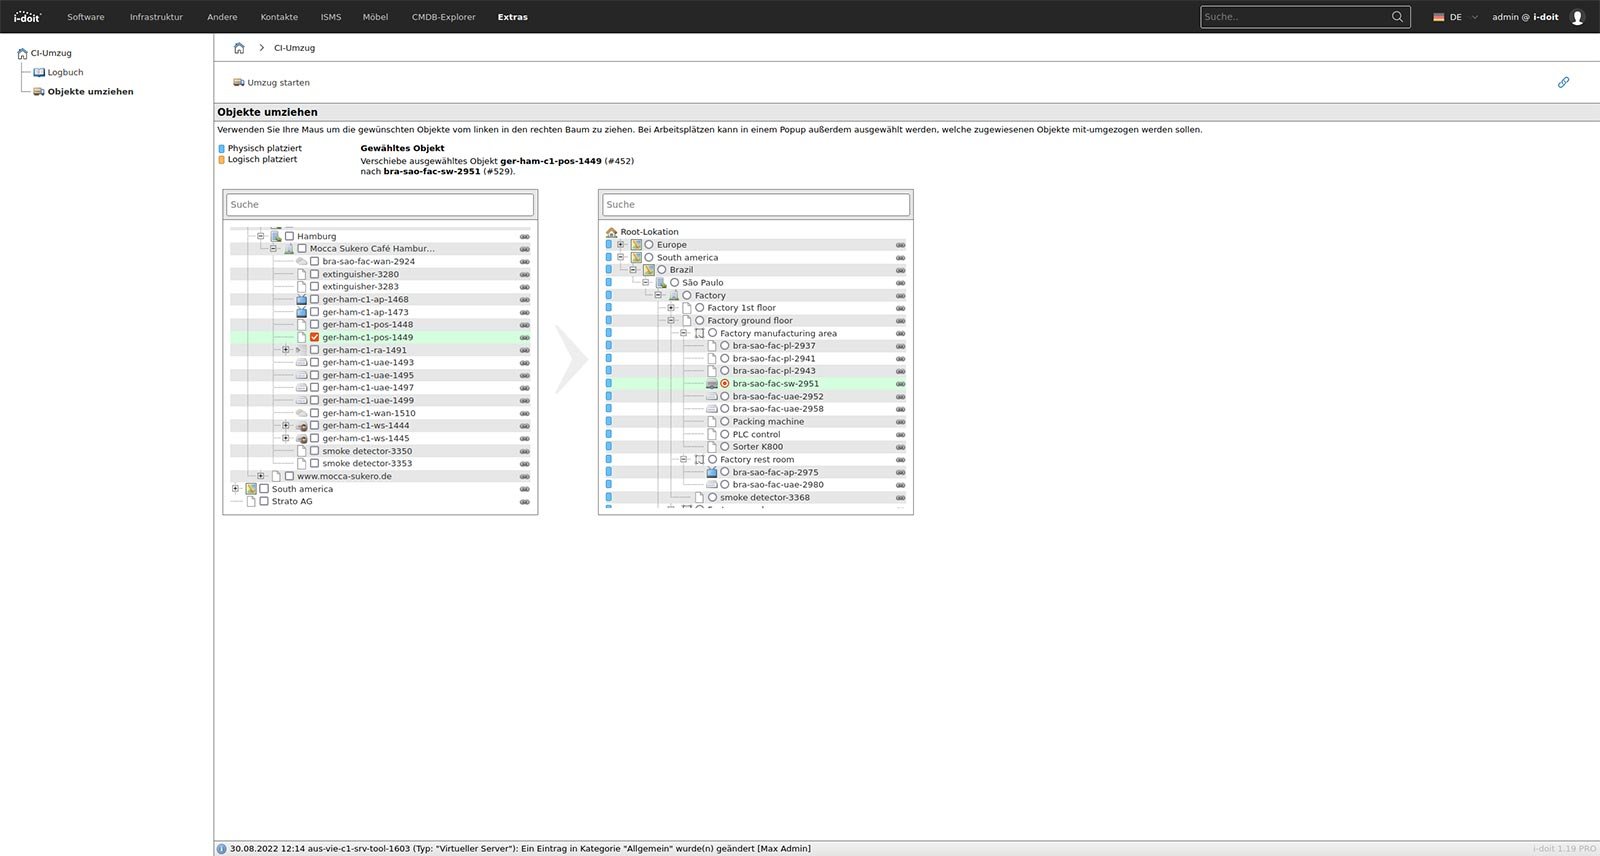Click link icon beside ger-ham-c1-pos-1449
The width and height of the screenshot is (1600, 856).
[524, 338]
